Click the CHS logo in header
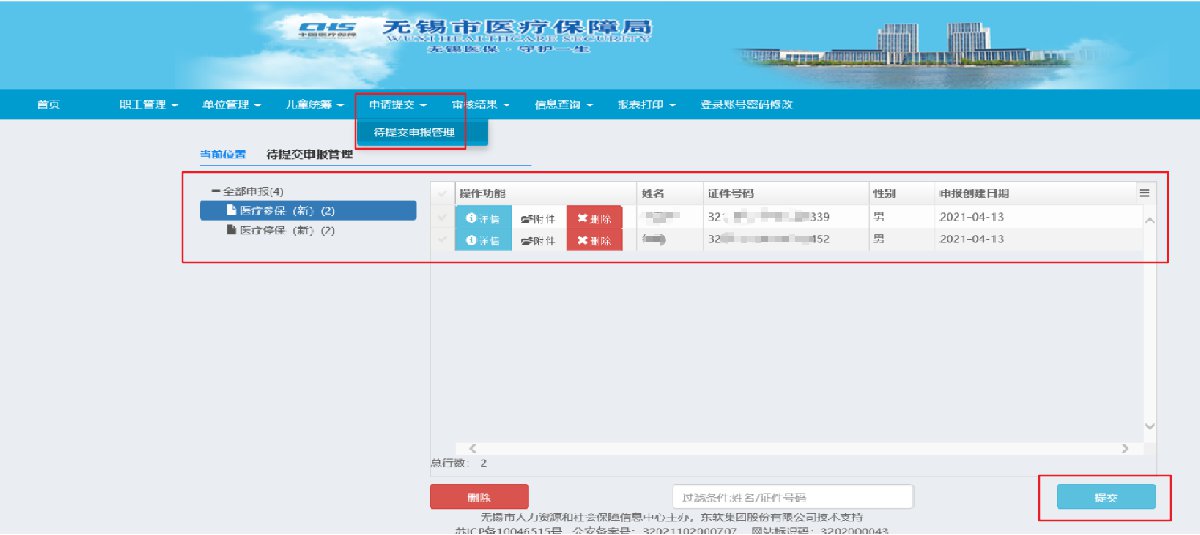The width and height of the screenshot is (1200, 535). click(x=327, y=28)
